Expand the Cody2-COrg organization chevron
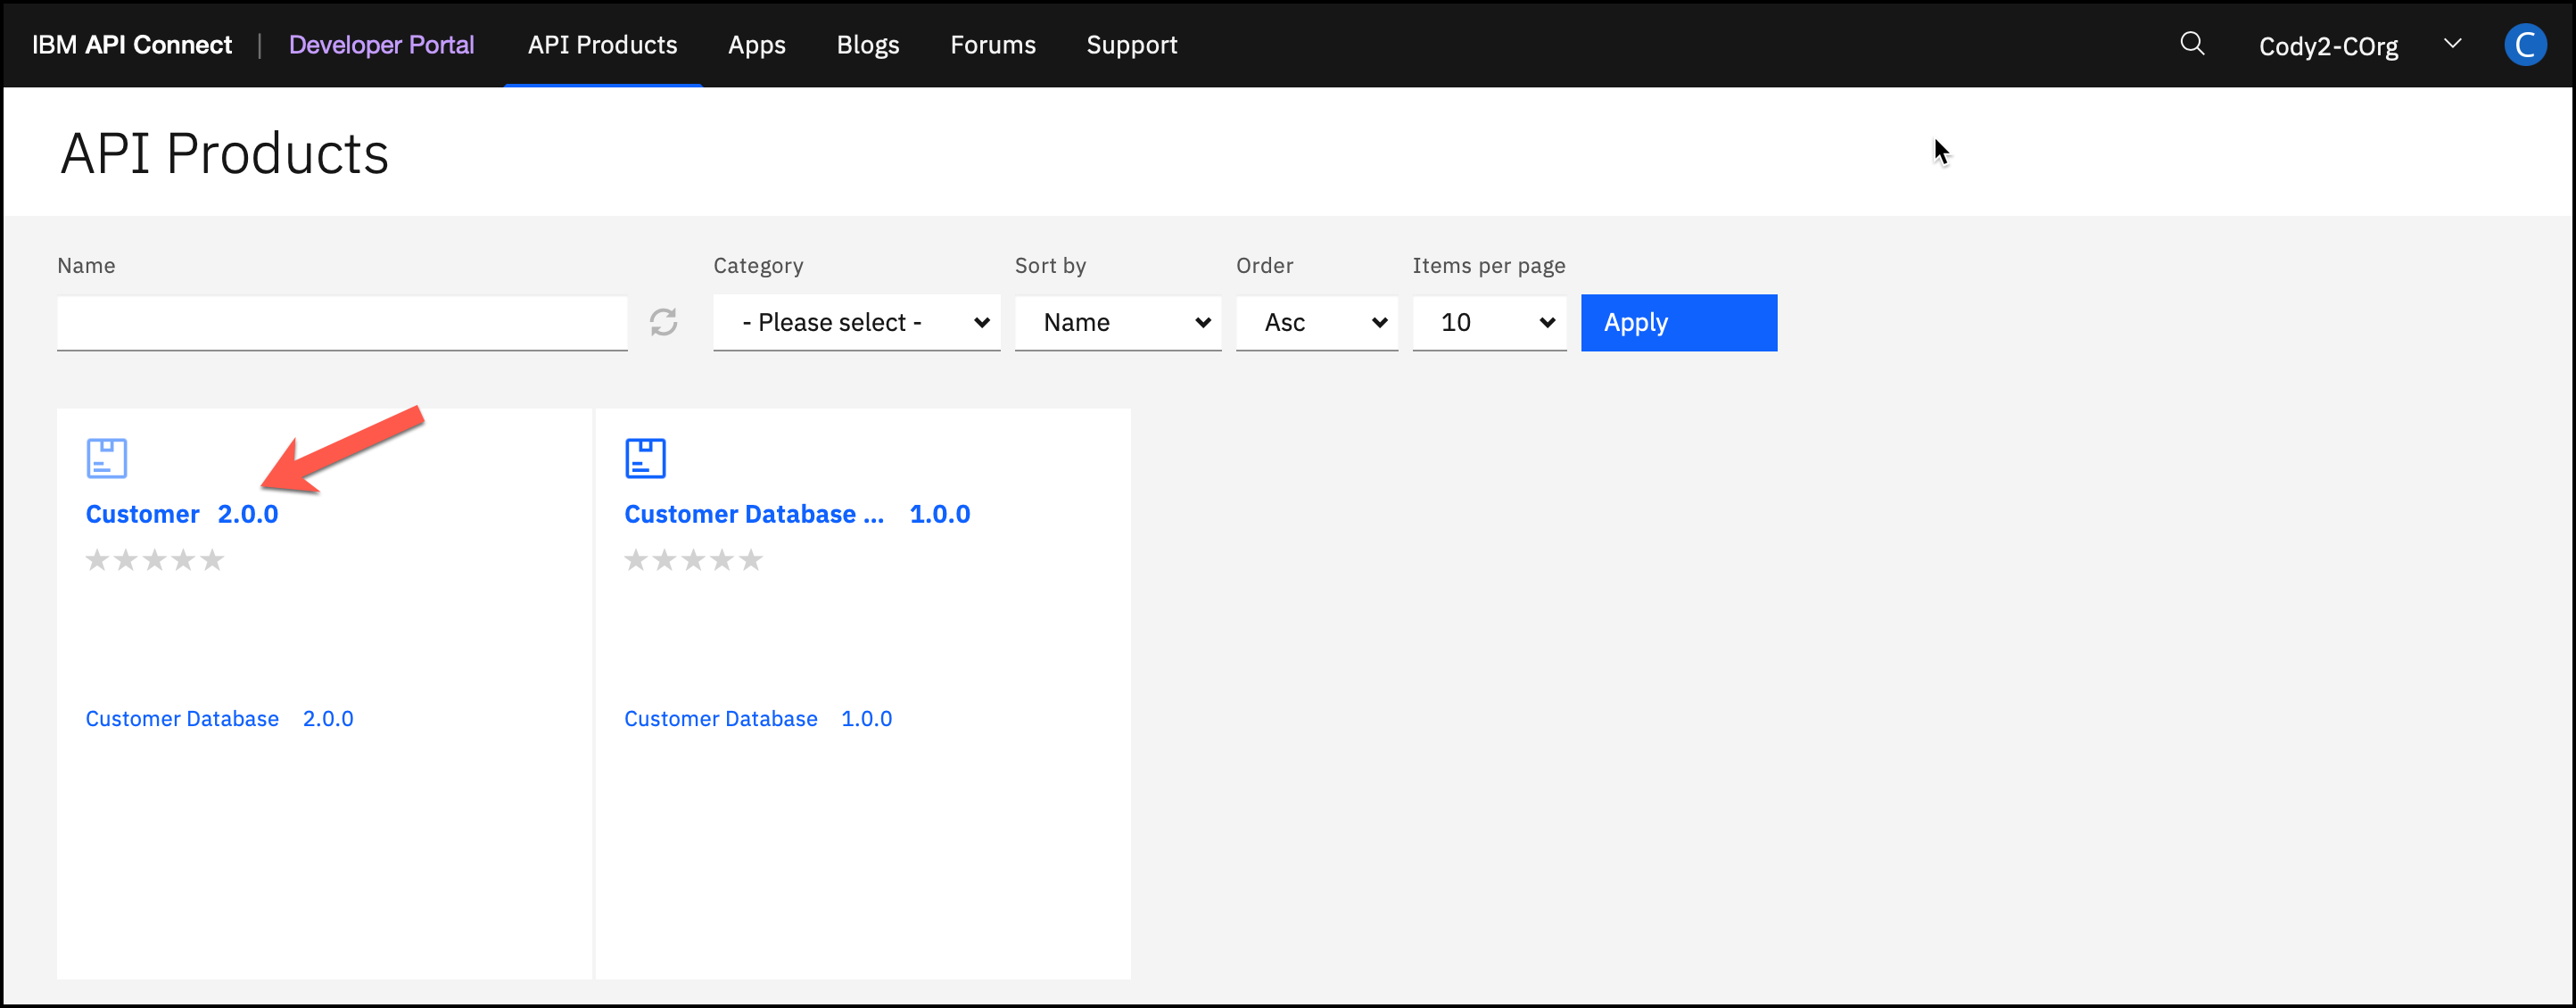Viewport: 2576px width, 1008px height. (x=2451, y=43)
